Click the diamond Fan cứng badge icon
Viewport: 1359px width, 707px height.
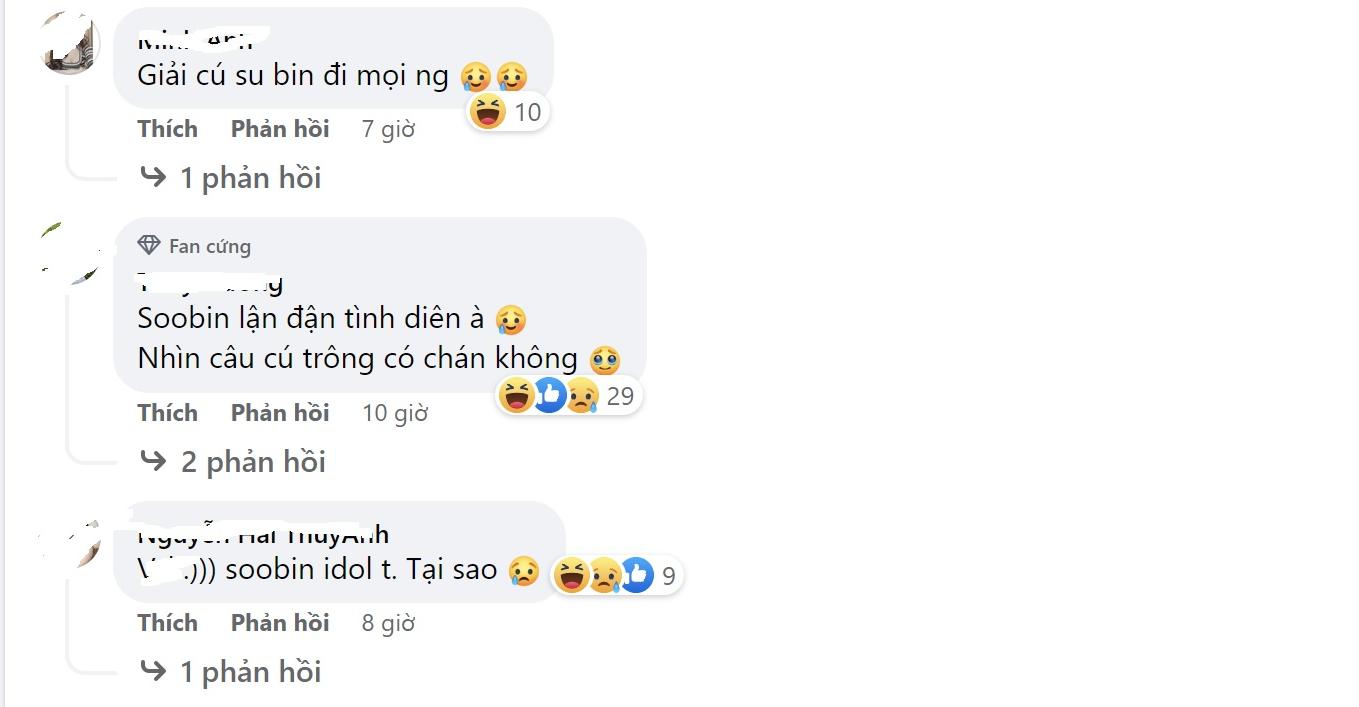tap(150, 244)
